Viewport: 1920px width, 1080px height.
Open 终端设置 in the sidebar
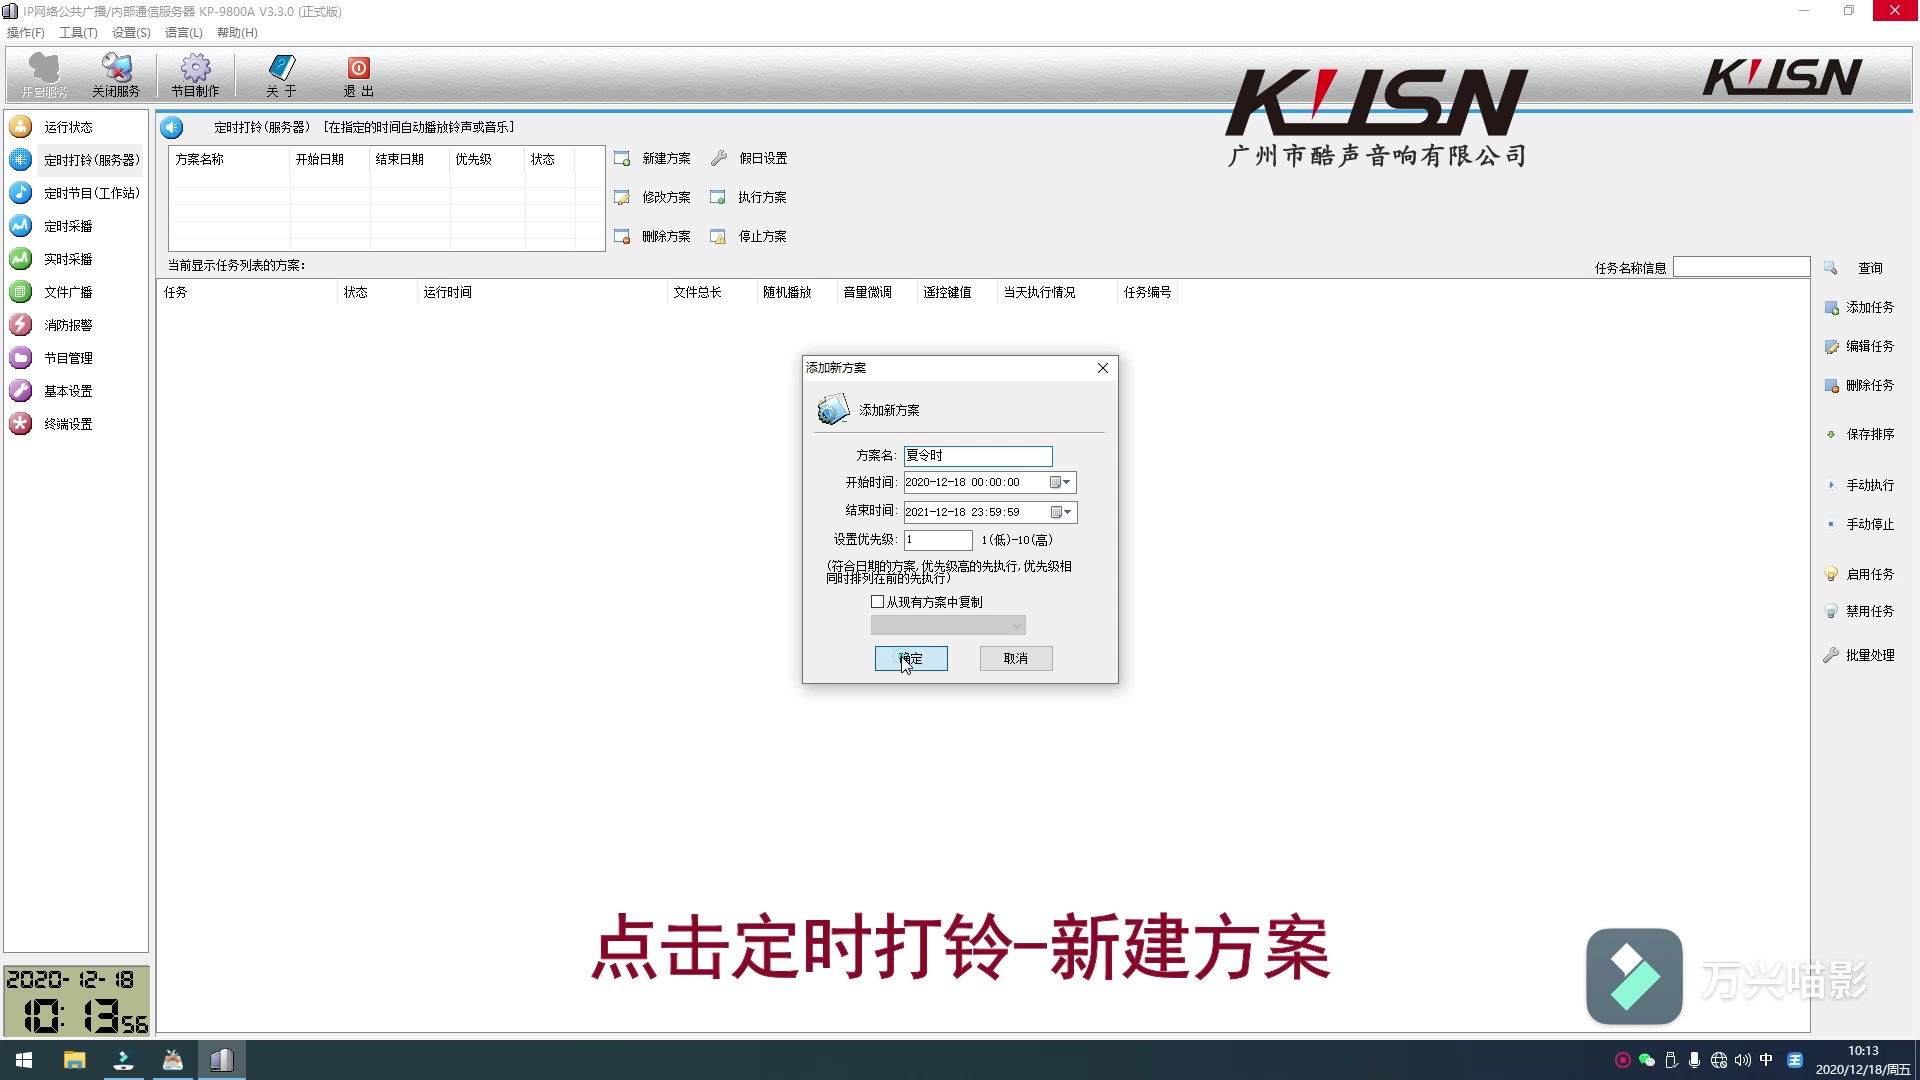click(x=68, y=424)
